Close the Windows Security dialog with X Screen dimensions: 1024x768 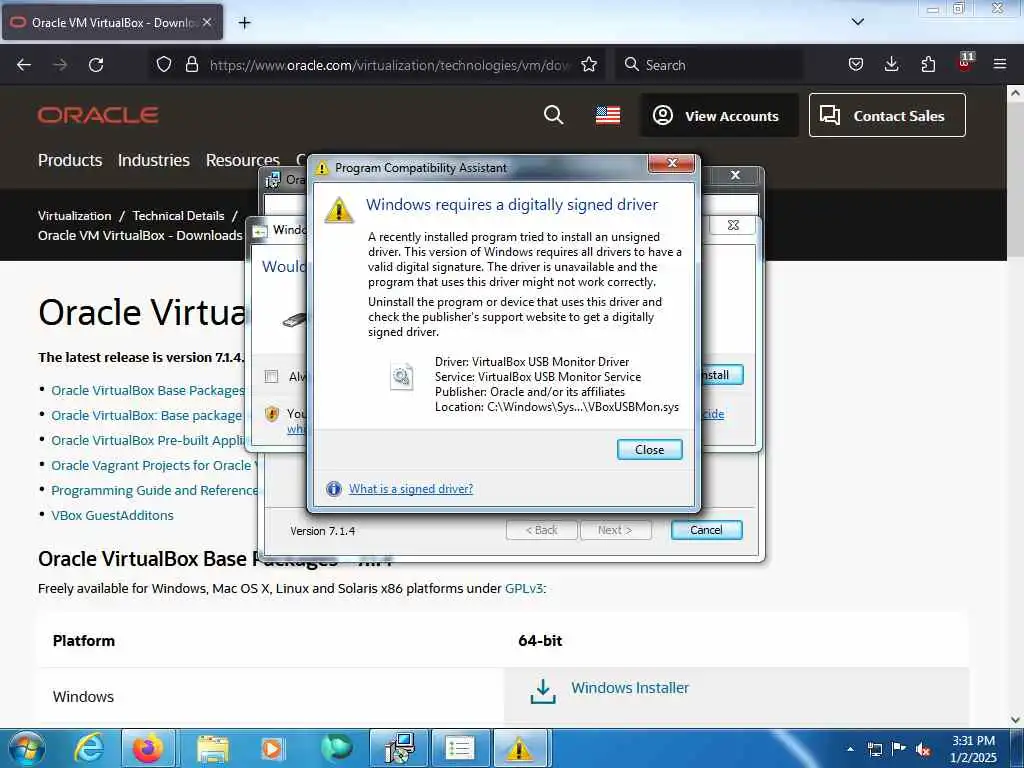click(x=733, y=225)
